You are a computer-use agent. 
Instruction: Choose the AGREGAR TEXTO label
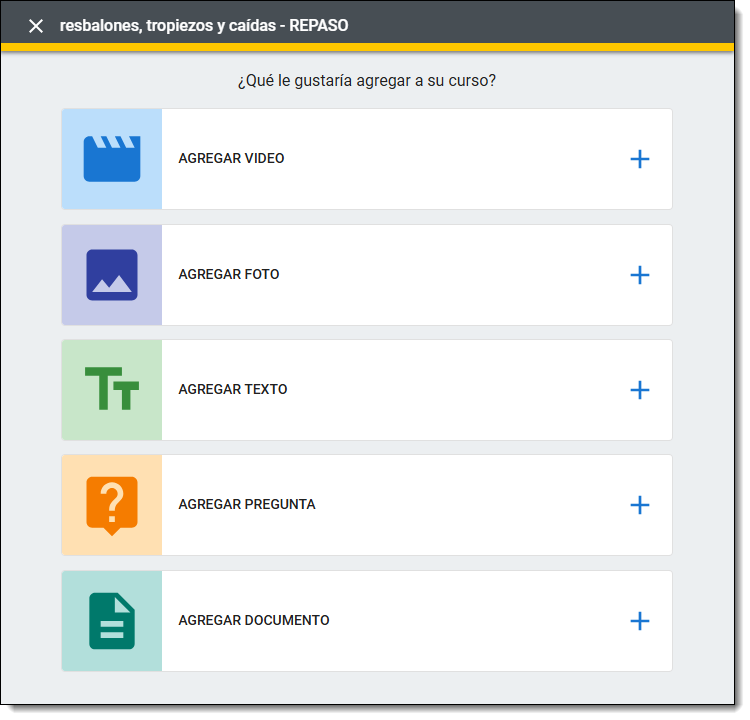(x=233, y=390)
